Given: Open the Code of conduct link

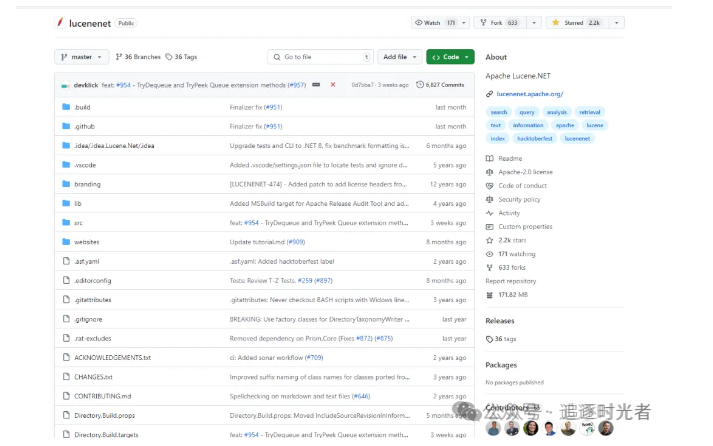Looking at the screenshot, I should point(522,185).
